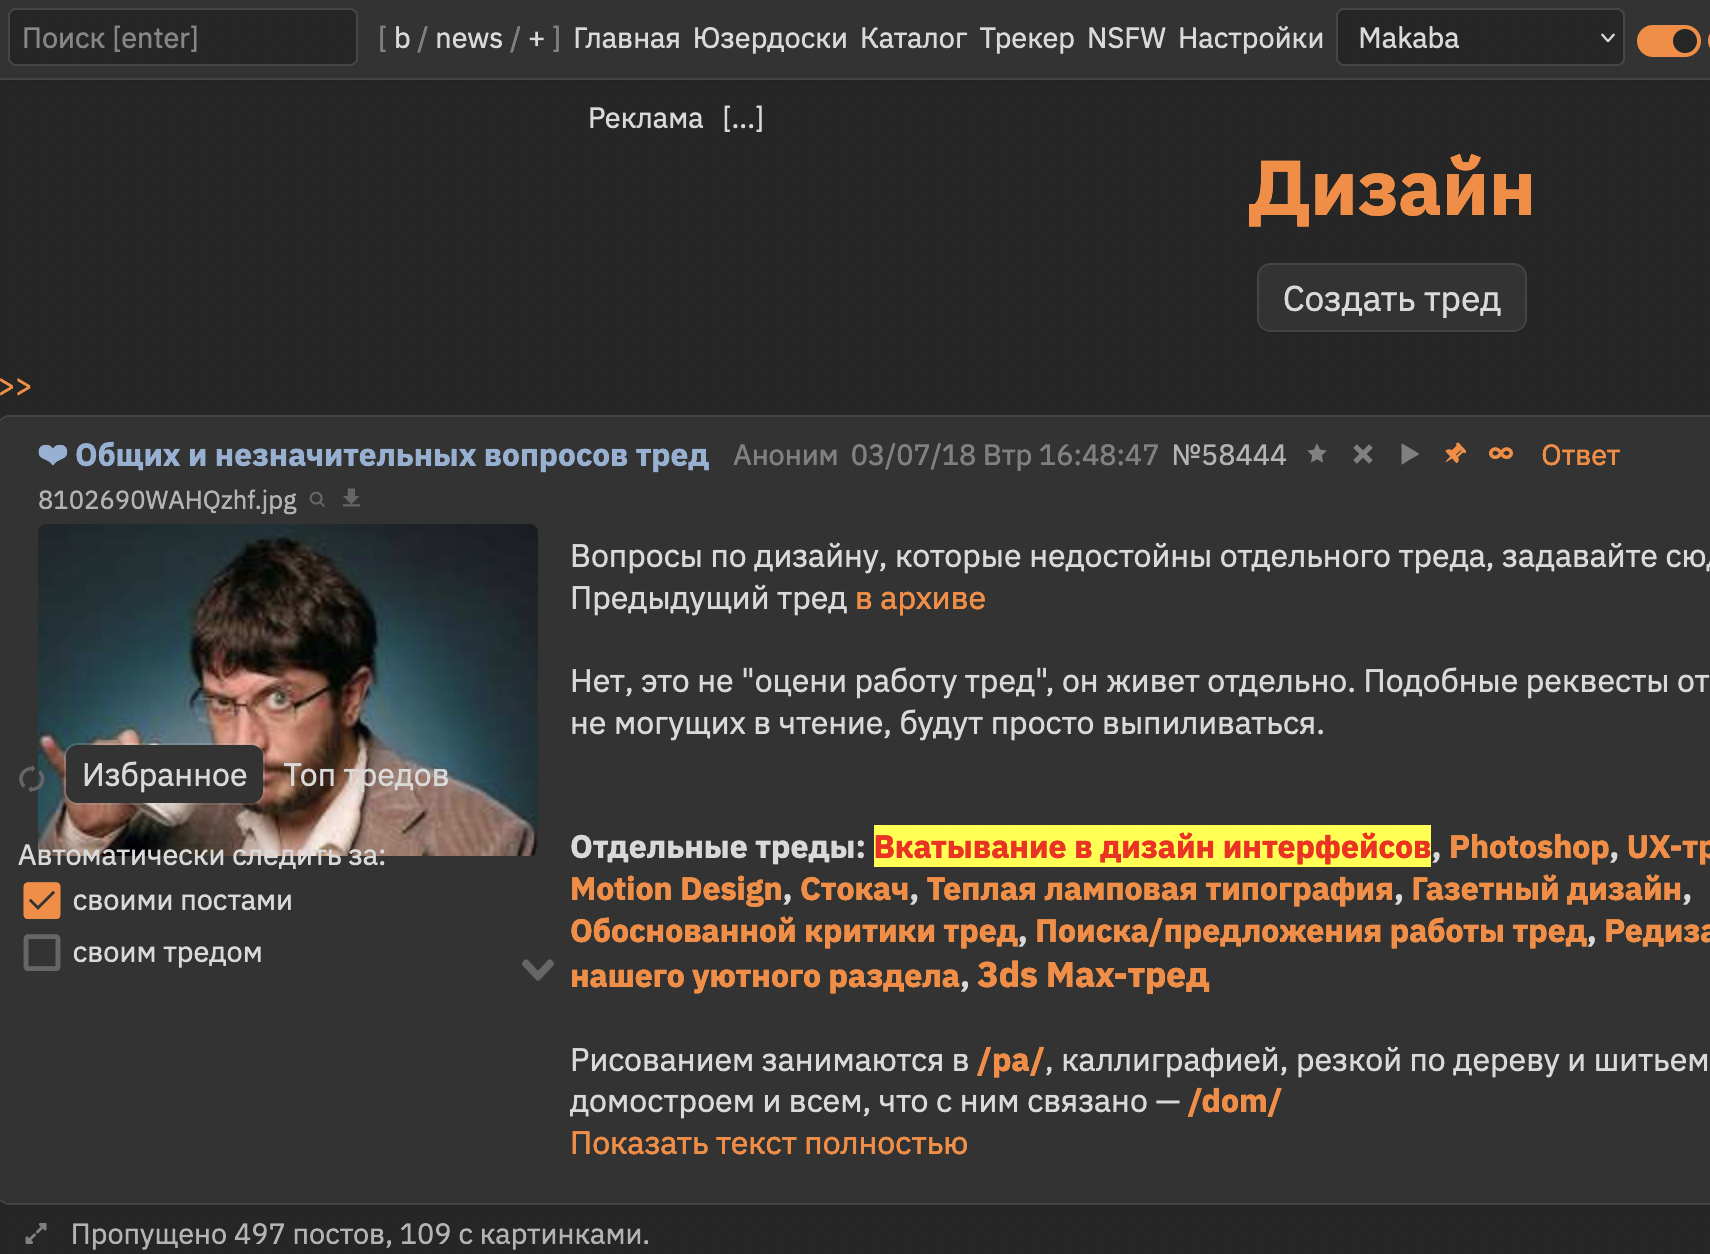Add thread №58444 to favorites with star icon
This screenshot has height=1254, width=1710.
[x=1317, y=454]
